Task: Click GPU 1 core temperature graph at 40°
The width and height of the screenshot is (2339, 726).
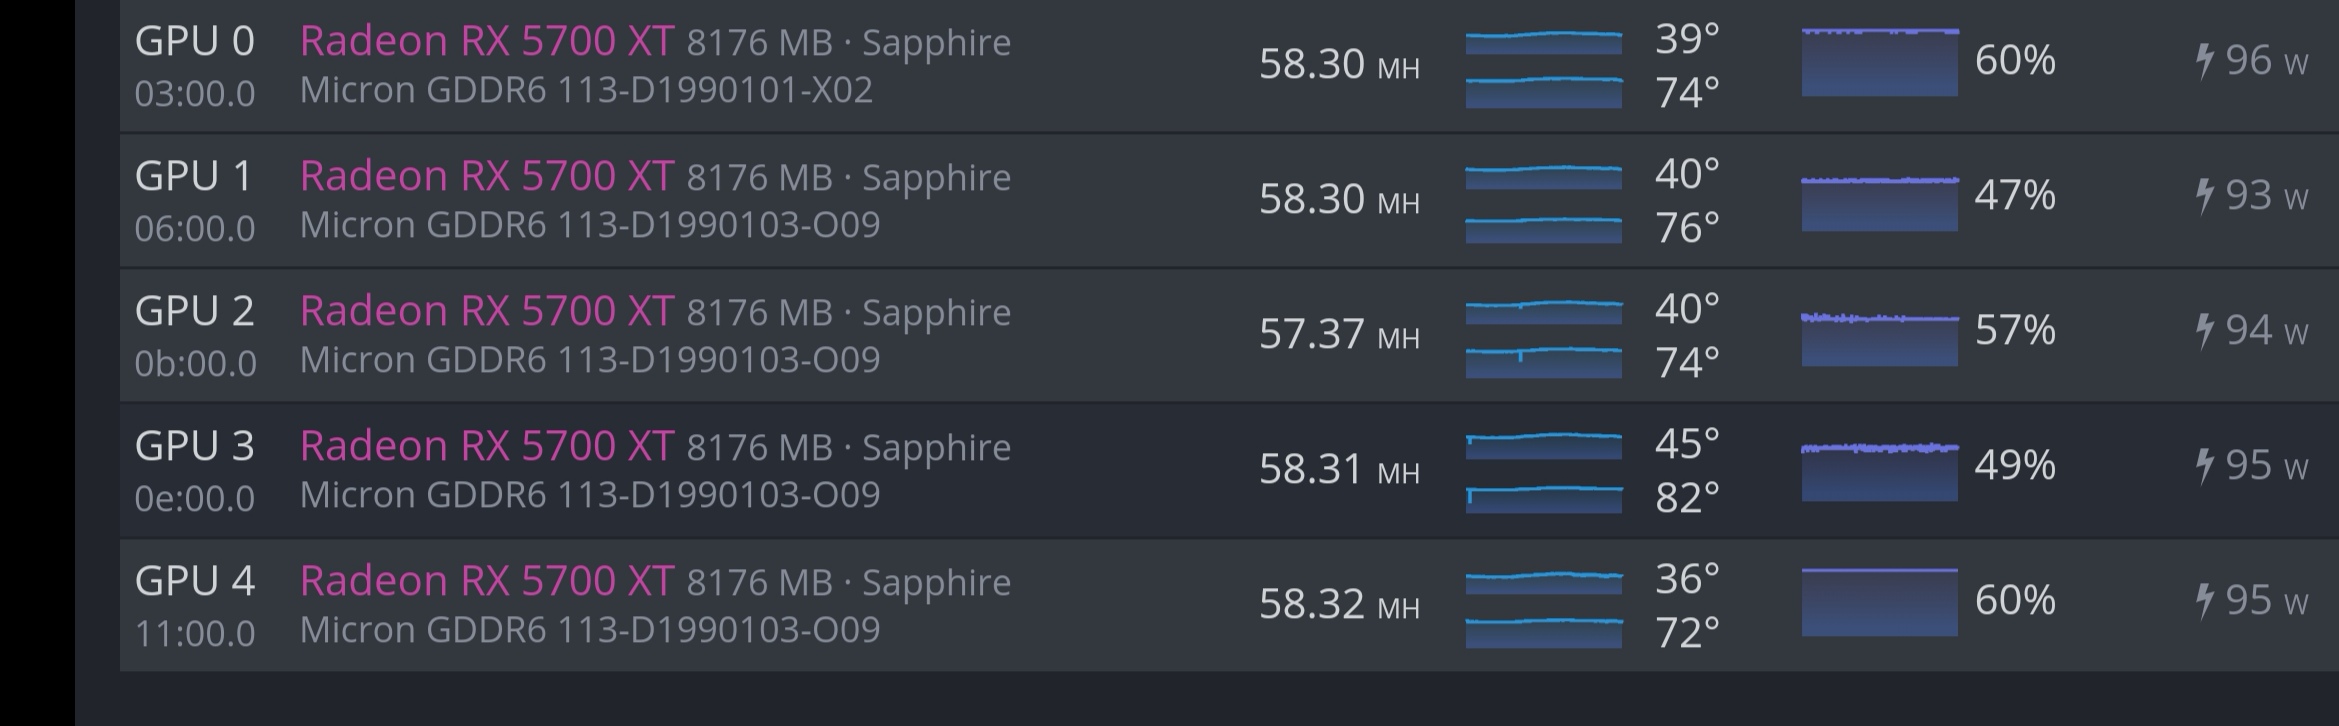Action: pos(1543,176)
